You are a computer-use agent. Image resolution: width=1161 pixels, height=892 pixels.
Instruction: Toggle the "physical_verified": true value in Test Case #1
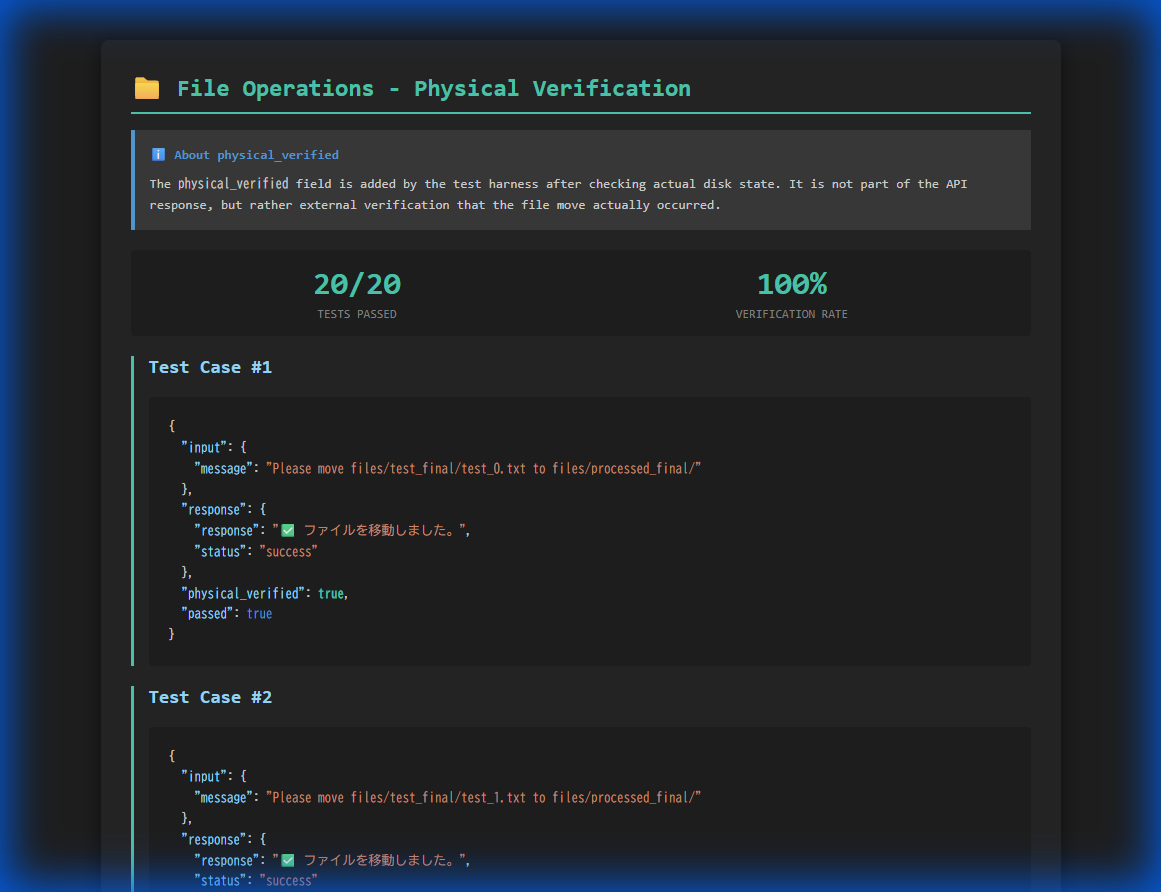(x=331, y=593)
